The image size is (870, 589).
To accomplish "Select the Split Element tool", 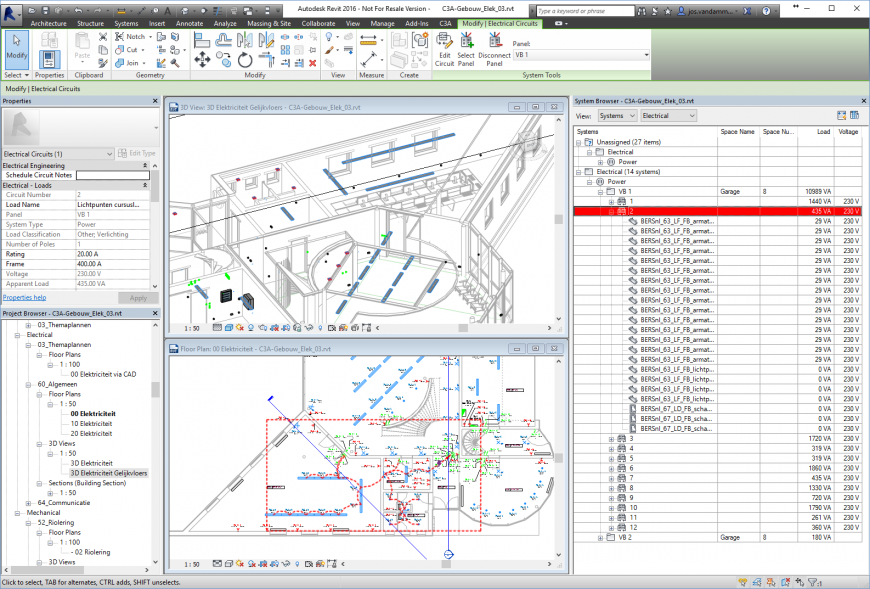I will [x=285, y=37].
